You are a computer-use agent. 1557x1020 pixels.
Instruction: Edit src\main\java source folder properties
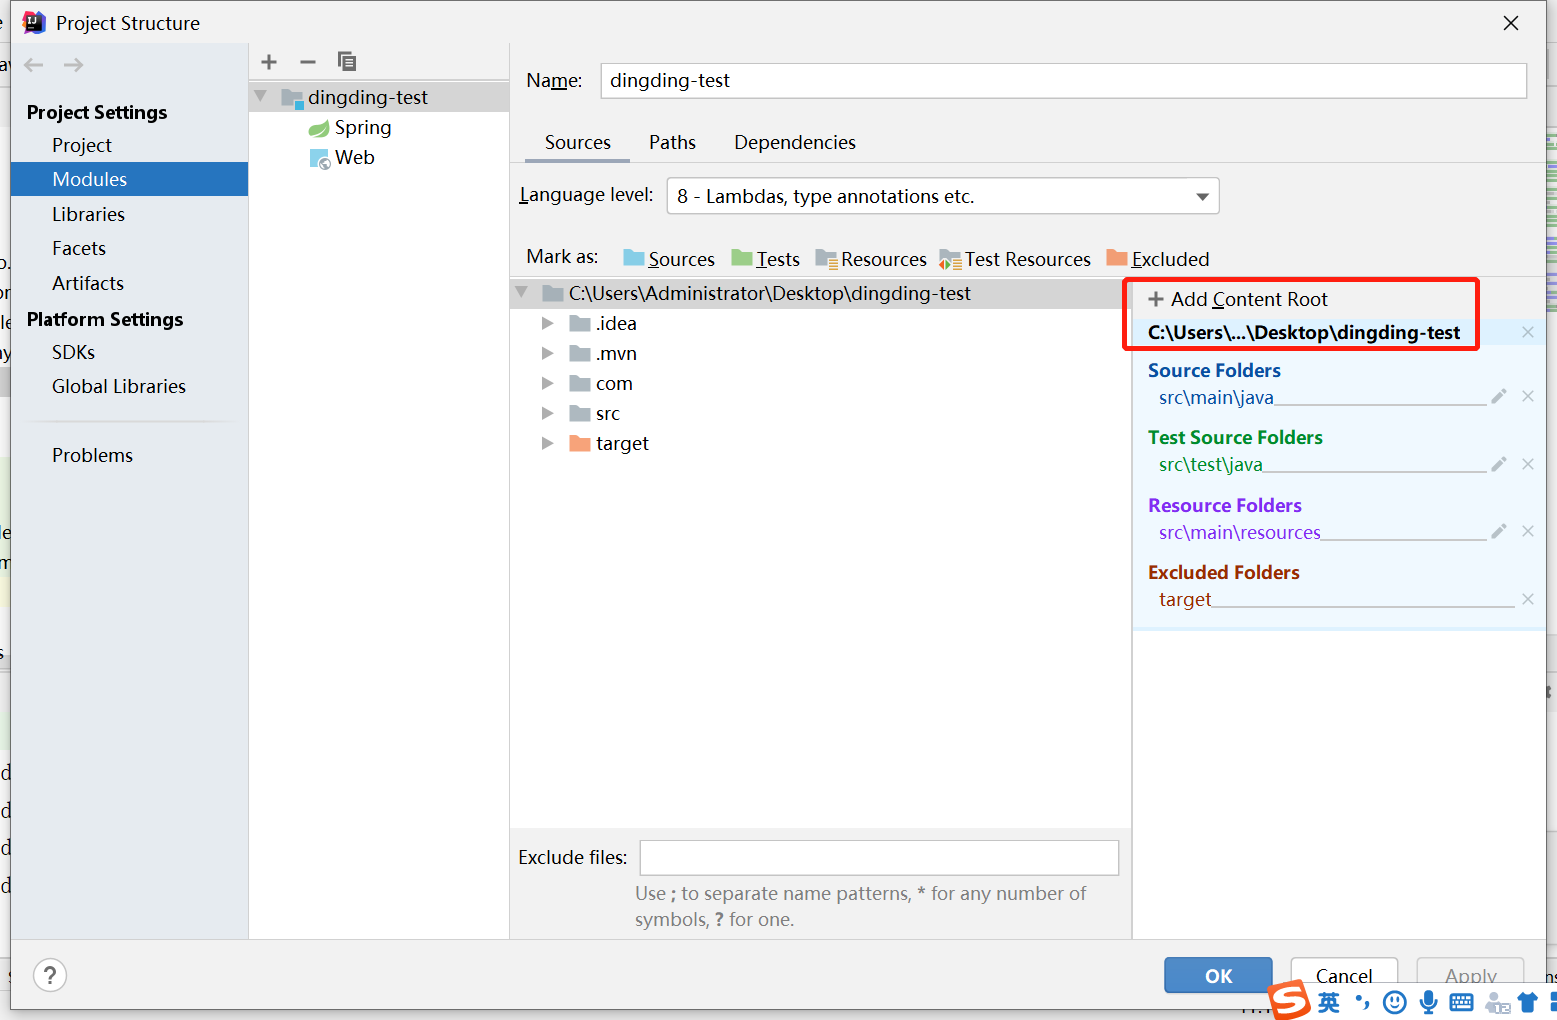pyautogui.click(x=1499, y=397)
